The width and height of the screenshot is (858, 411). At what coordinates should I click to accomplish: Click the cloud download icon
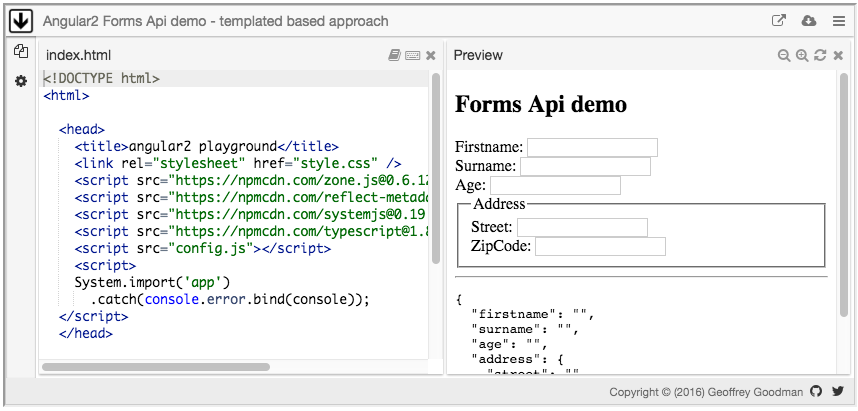click(808, 21)
